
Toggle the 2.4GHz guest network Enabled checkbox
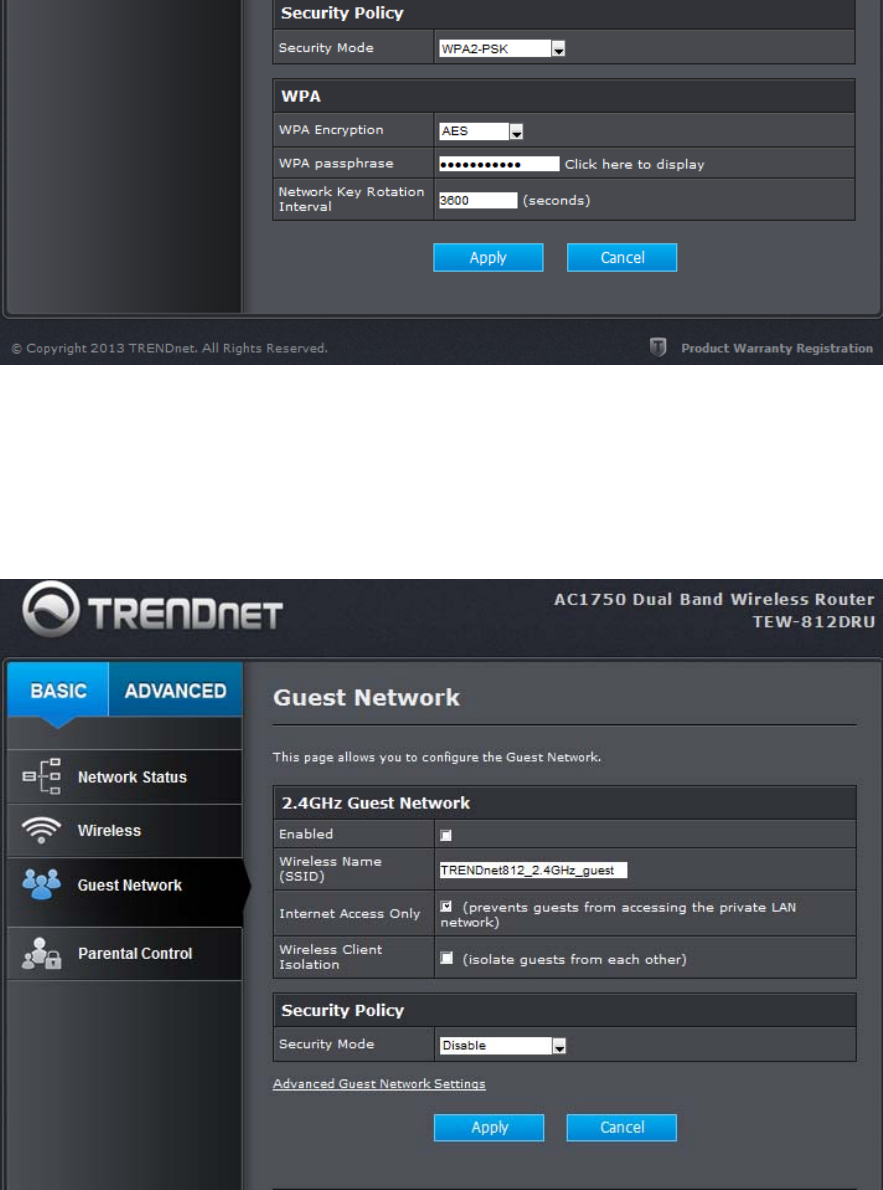pos(446,835)
